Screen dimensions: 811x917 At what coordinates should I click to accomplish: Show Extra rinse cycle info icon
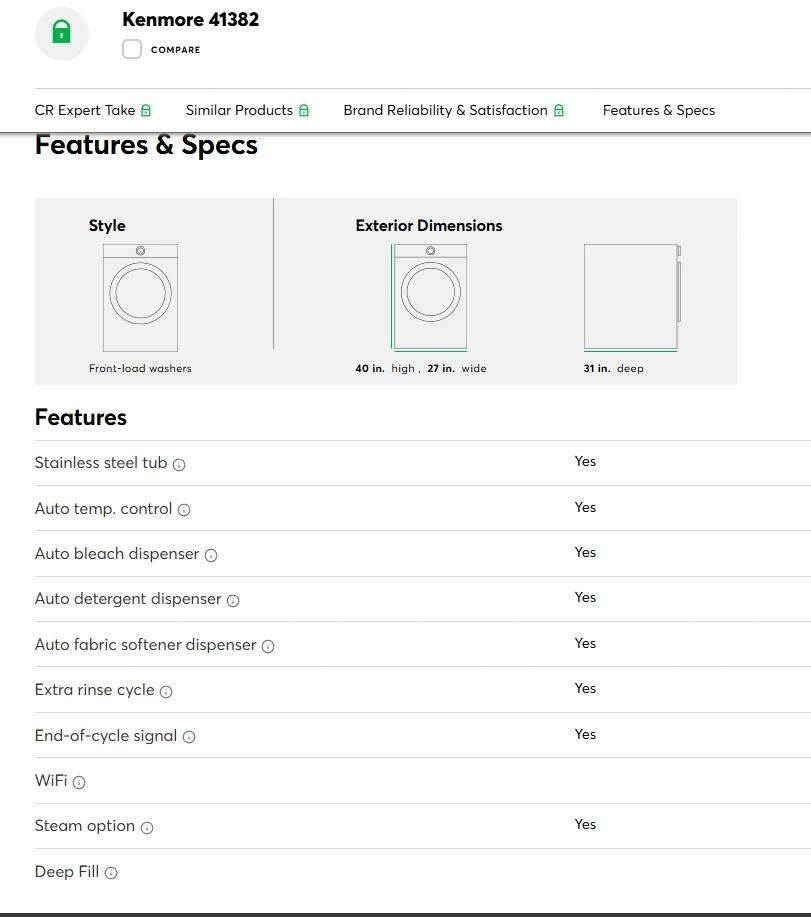pyautogui.click(x=166, y=691)
